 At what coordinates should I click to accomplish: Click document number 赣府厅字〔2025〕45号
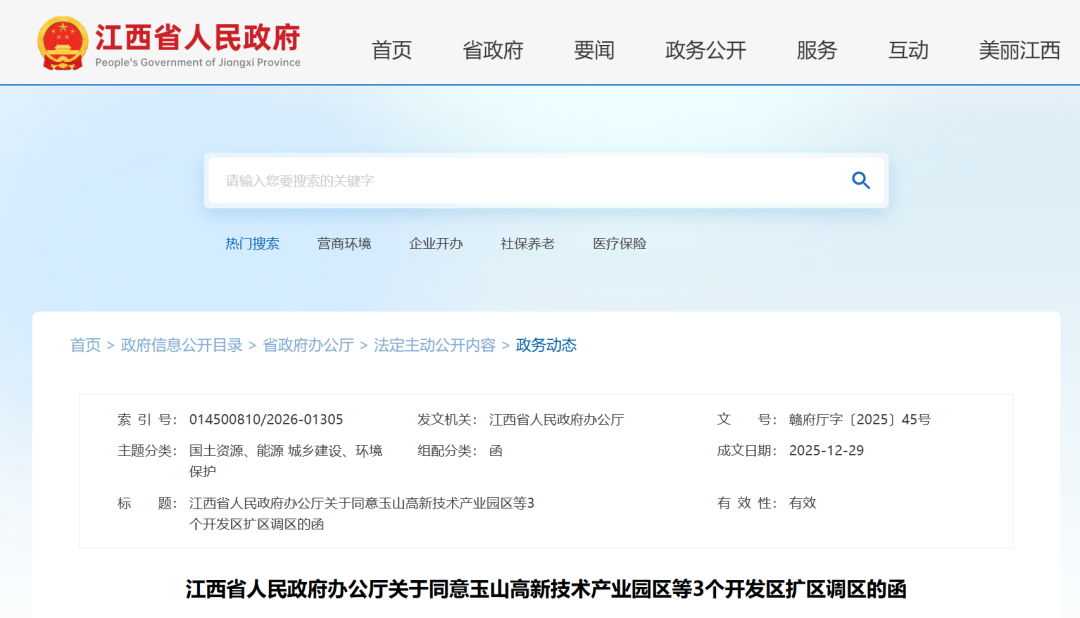[x=860, y=420]
